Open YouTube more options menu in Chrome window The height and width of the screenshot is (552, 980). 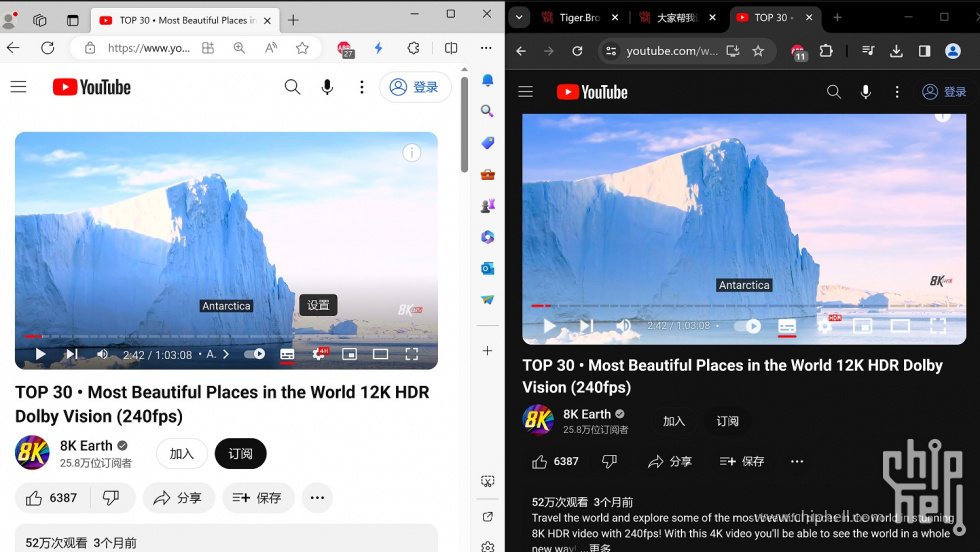coord(897,92)
